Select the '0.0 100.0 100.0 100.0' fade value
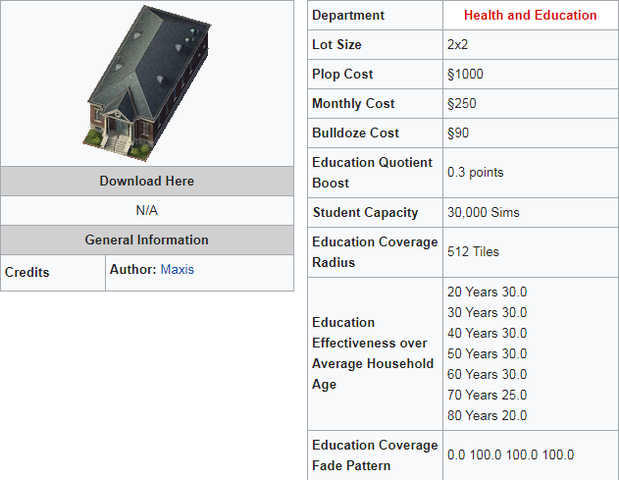 (510, 455)
